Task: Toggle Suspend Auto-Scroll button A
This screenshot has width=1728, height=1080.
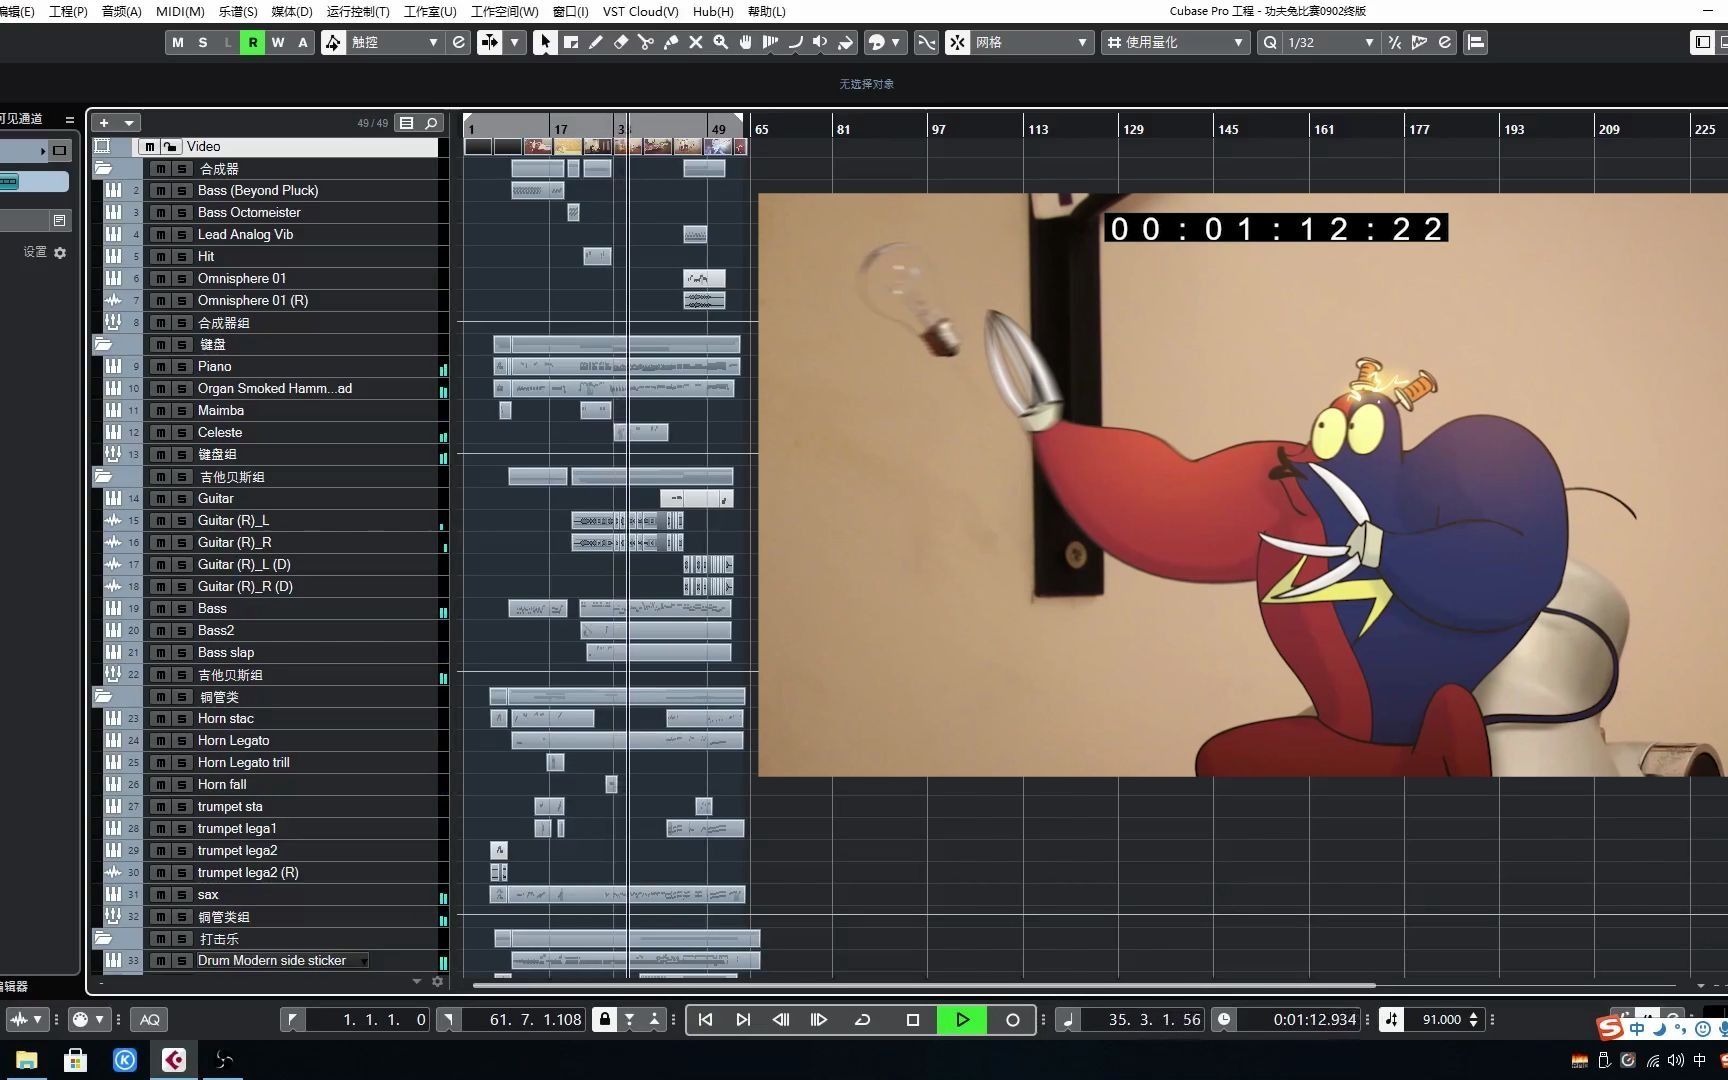Action: 303,42
